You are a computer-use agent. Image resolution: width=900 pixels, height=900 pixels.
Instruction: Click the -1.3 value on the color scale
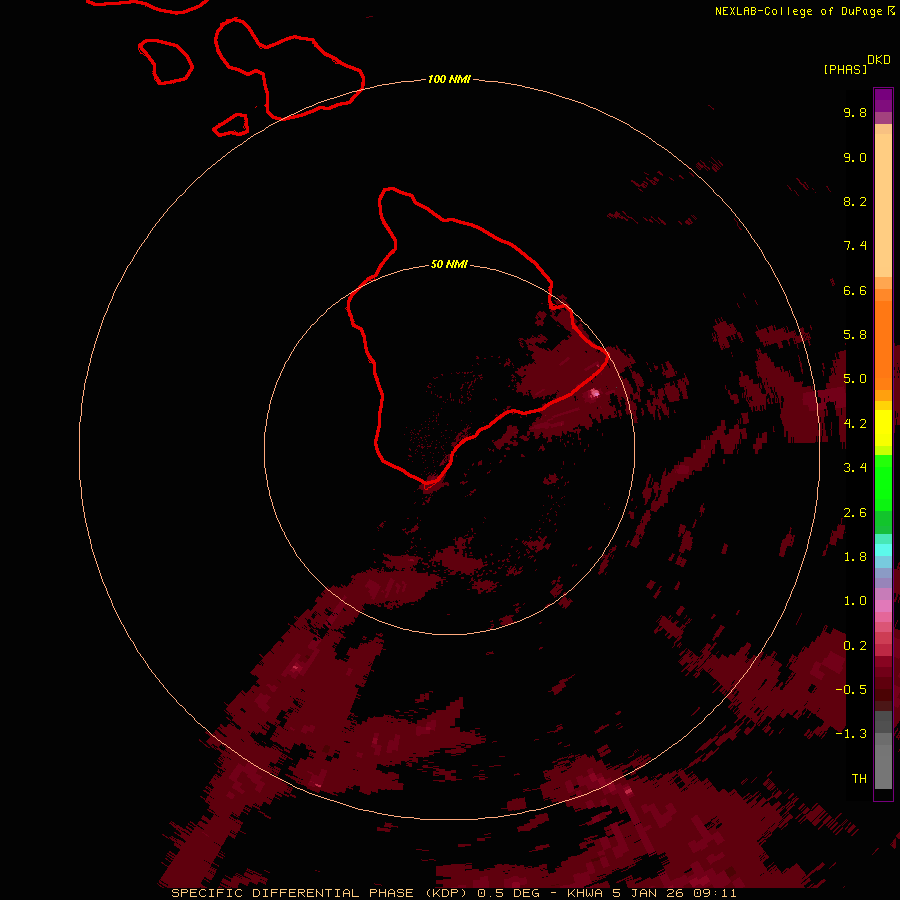tap(851, 734)
